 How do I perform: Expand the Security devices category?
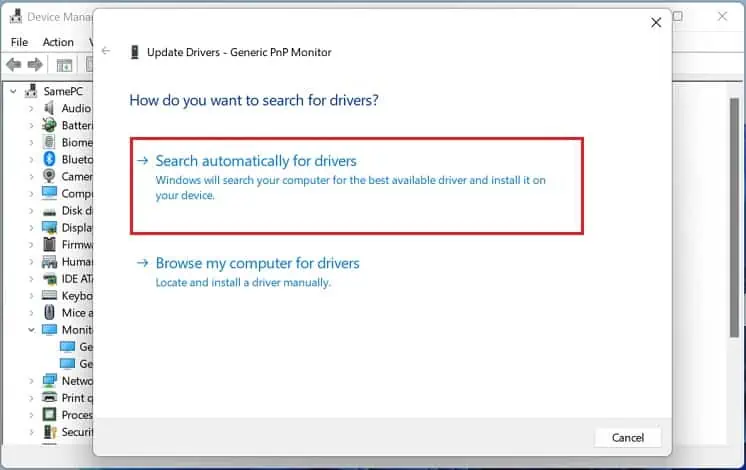click(x=31, y=432)
